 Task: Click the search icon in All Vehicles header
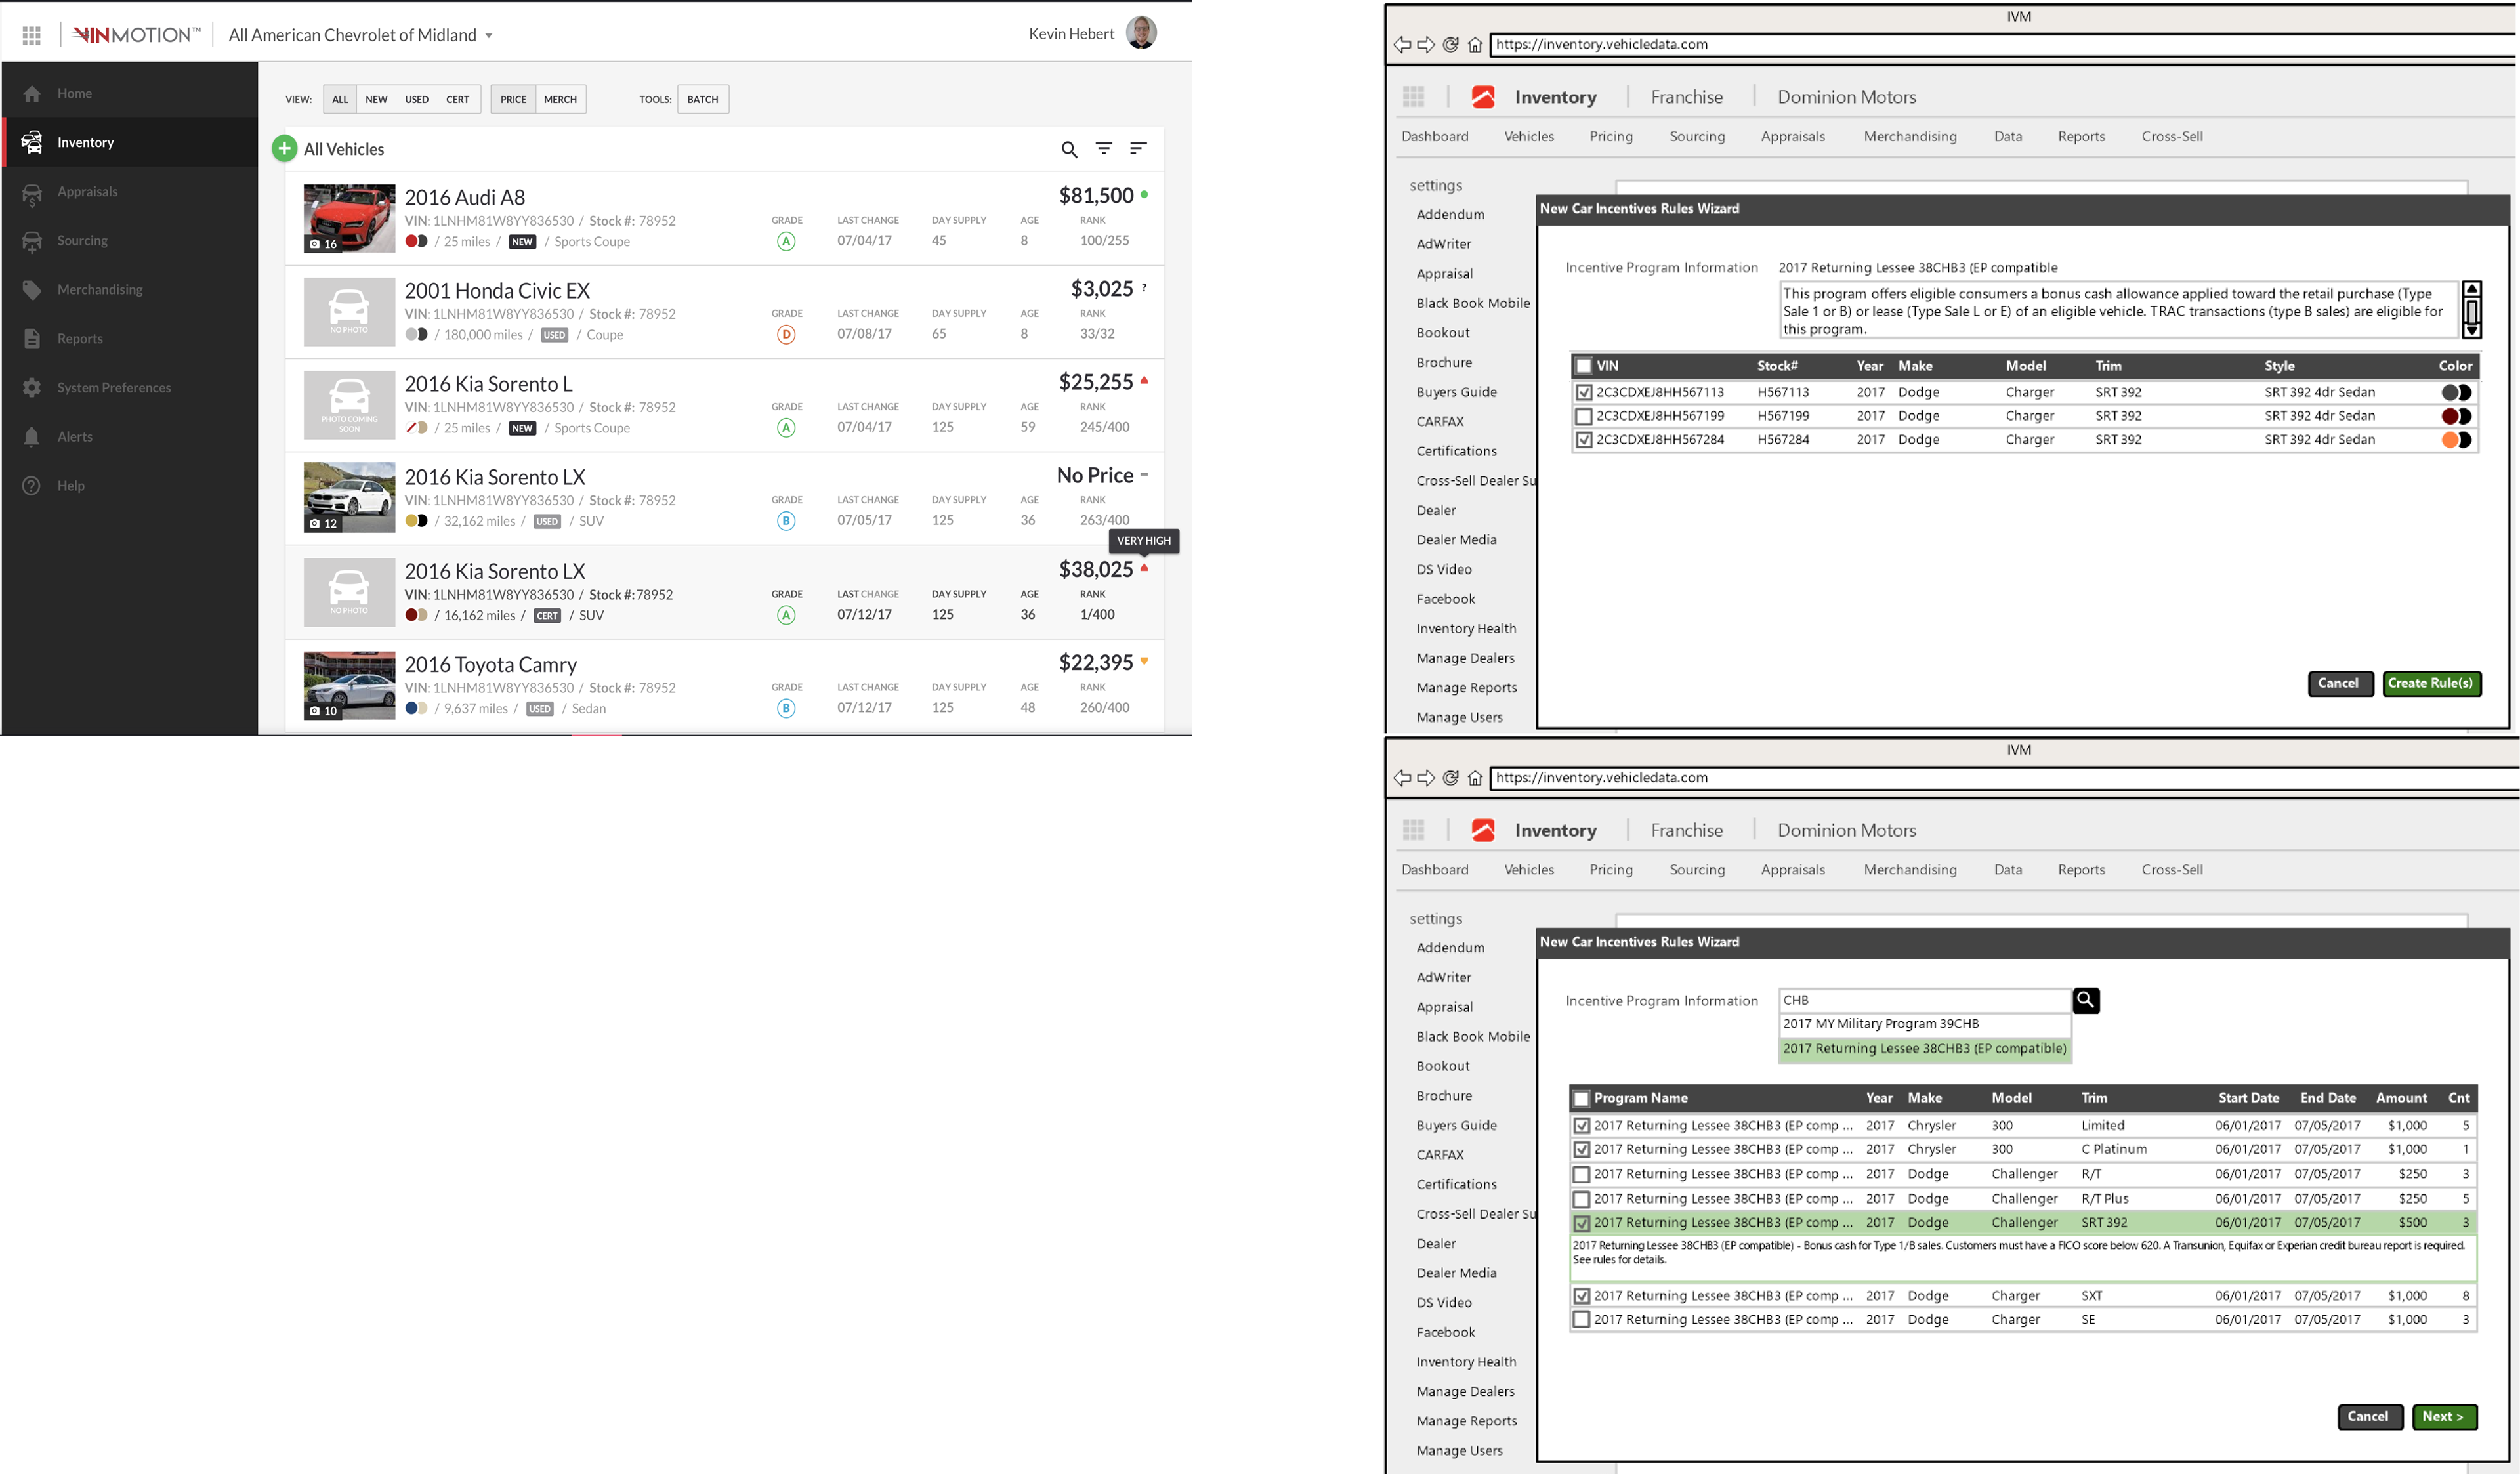1069,149
